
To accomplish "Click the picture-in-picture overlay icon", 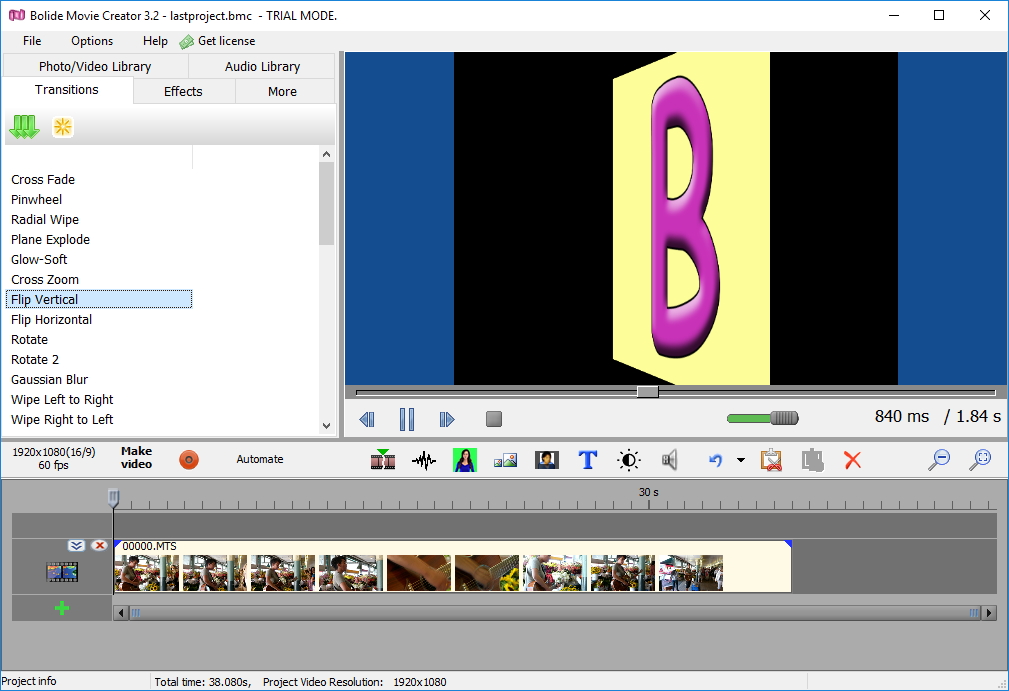I will tap(505, 460).
